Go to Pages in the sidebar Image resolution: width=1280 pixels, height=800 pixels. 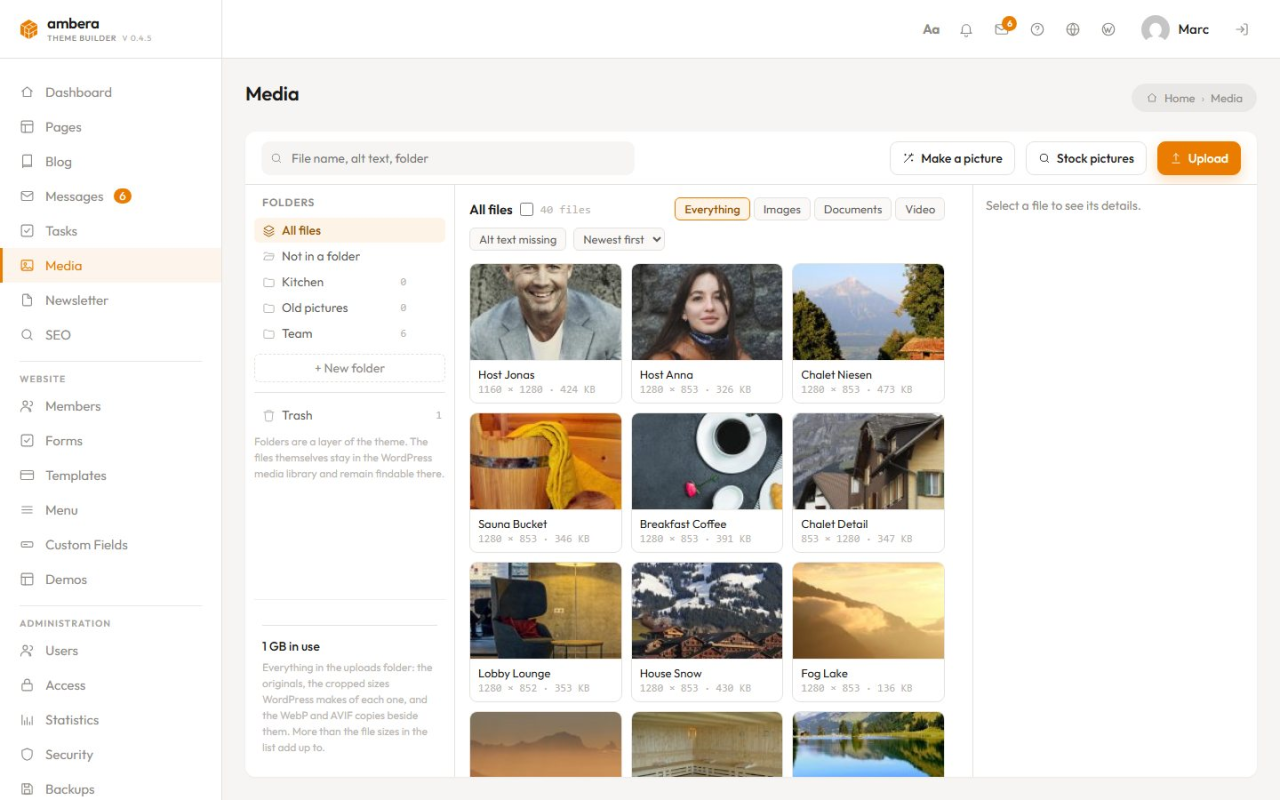[x=110, y=127]
